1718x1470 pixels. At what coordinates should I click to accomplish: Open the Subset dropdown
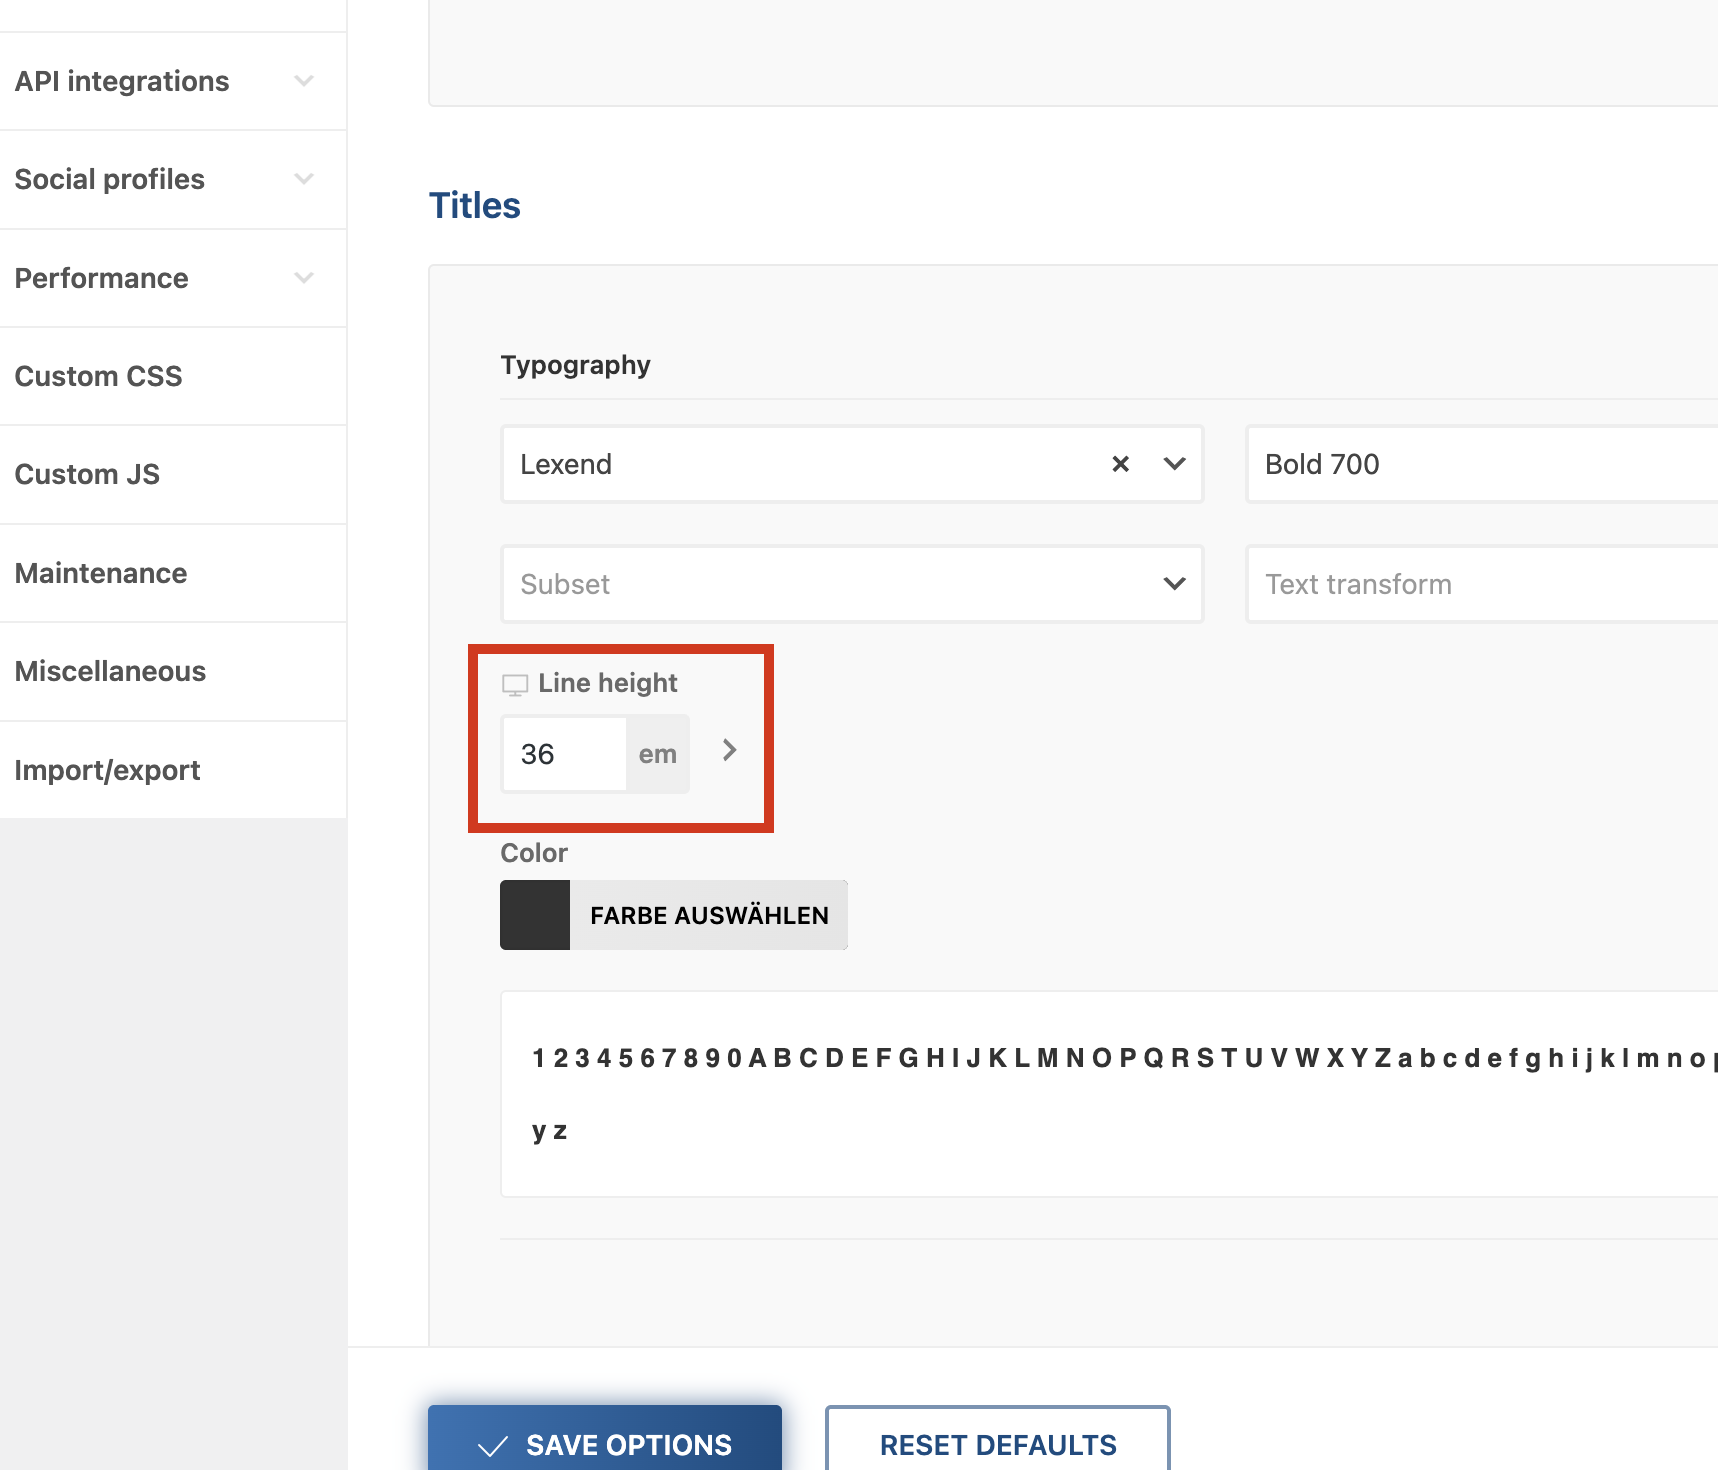click(851, 584)
